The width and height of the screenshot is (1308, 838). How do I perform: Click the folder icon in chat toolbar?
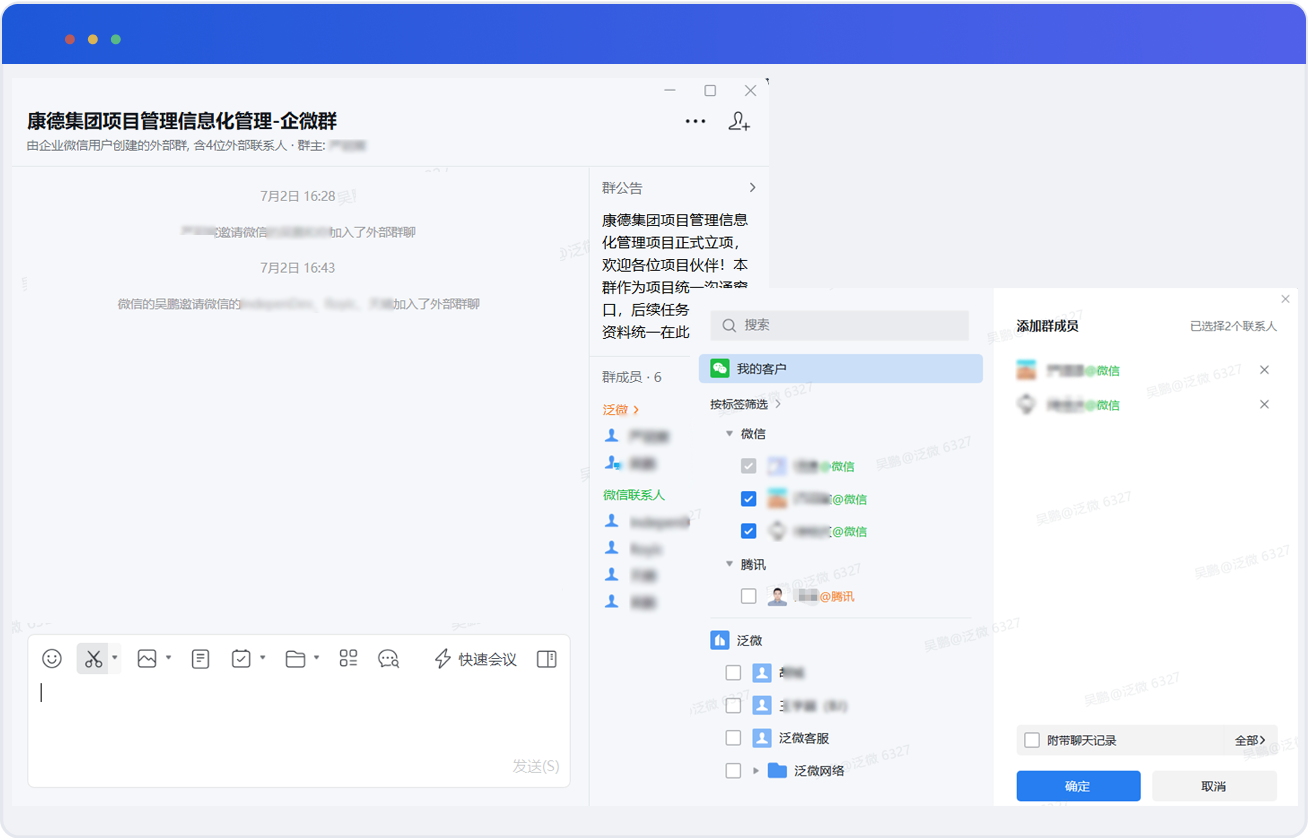point(295,659)
